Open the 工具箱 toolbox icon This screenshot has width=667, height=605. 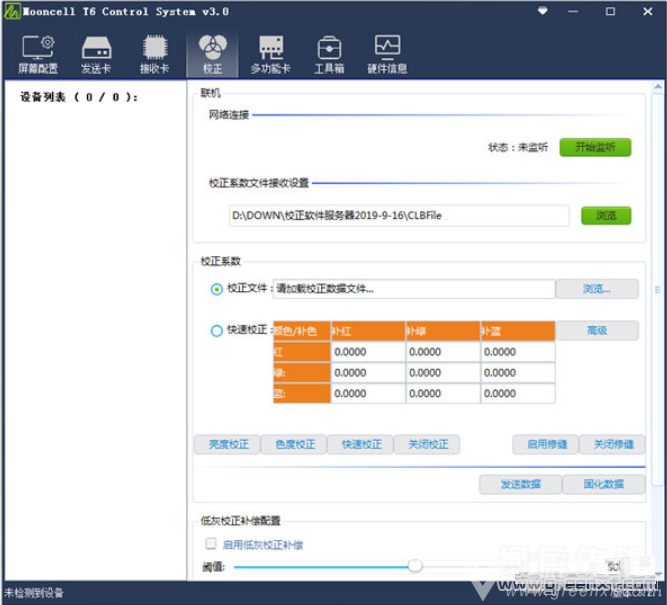coord(329,54)
